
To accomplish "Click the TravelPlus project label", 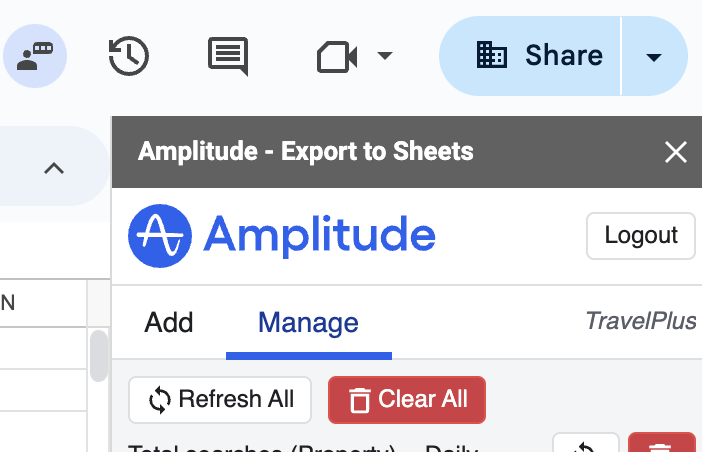I will click(x=641, y=322).
